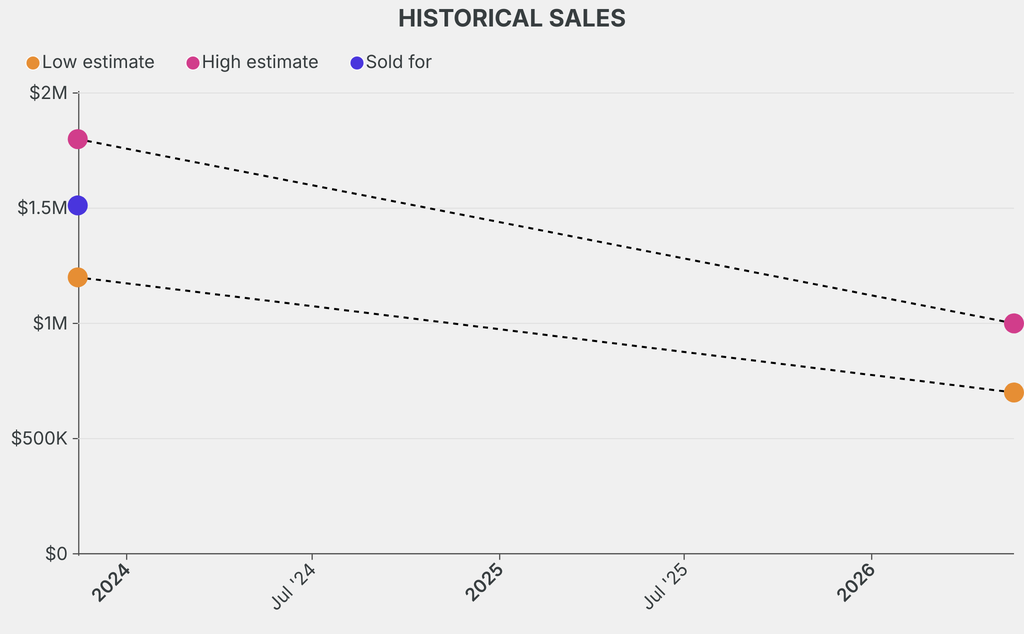Select the blue Sold for data point

click(78, 206)
